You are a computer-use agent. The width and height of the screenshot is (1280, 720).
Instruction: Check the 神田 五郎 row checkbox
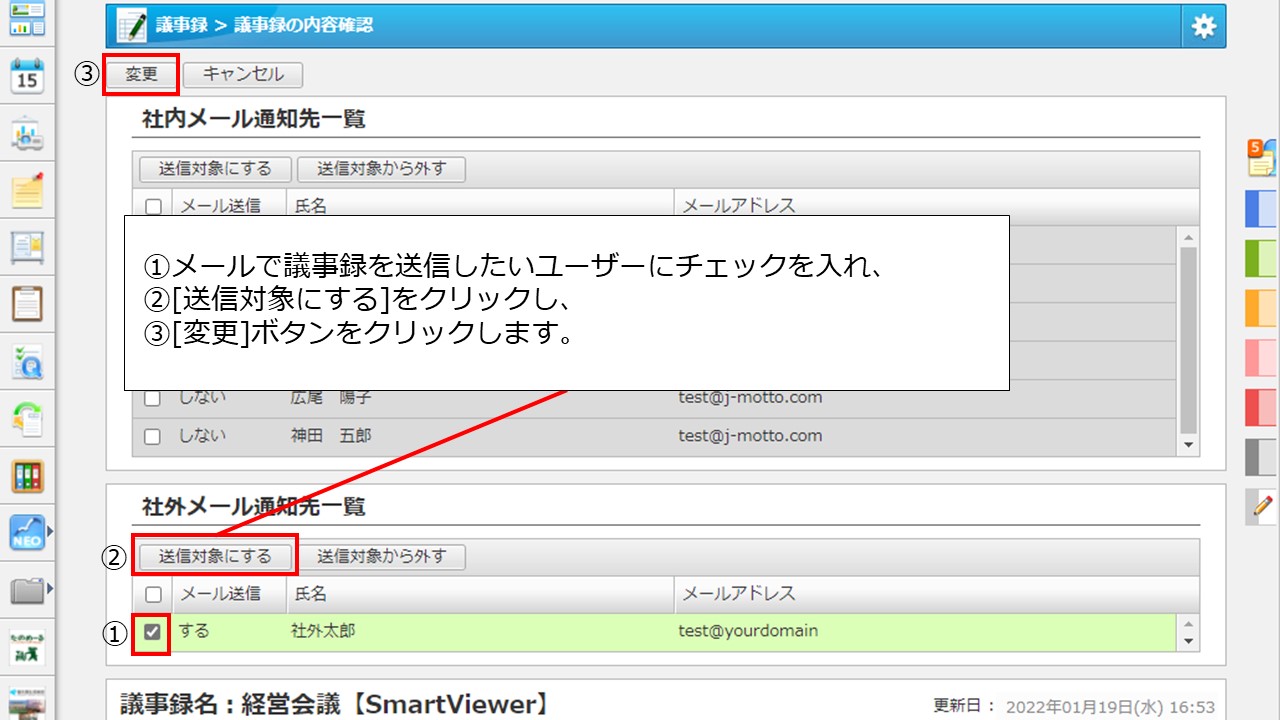coord(153,436)
